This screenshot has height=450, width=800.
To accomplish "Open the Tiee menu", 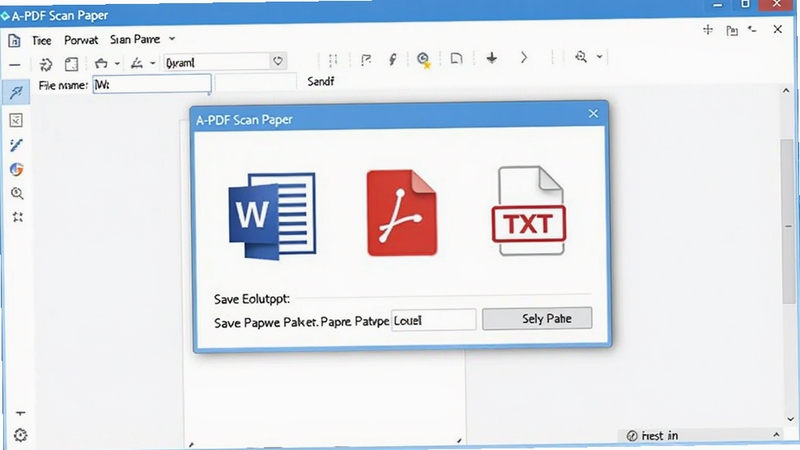I will [x=41, y=40].
